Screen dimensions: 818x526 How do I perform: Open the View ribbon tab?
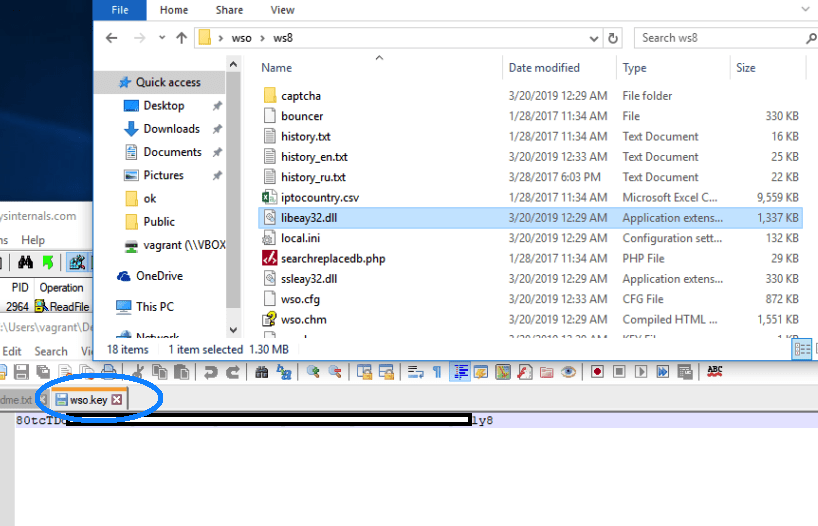[x=282, y=10]
